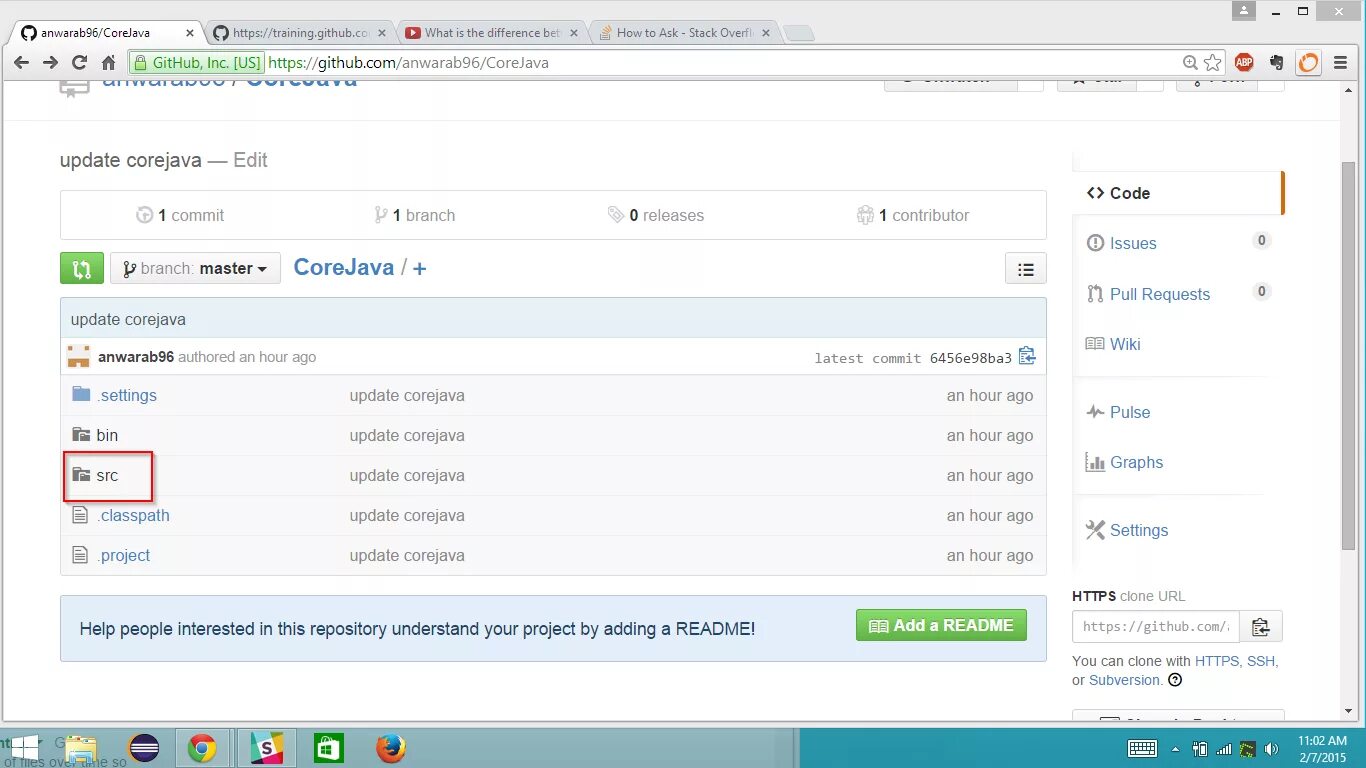Open the anwarab96 author link
This screenshot has width=1366, height=768.
pyautogui.click(x=136, y=357)
